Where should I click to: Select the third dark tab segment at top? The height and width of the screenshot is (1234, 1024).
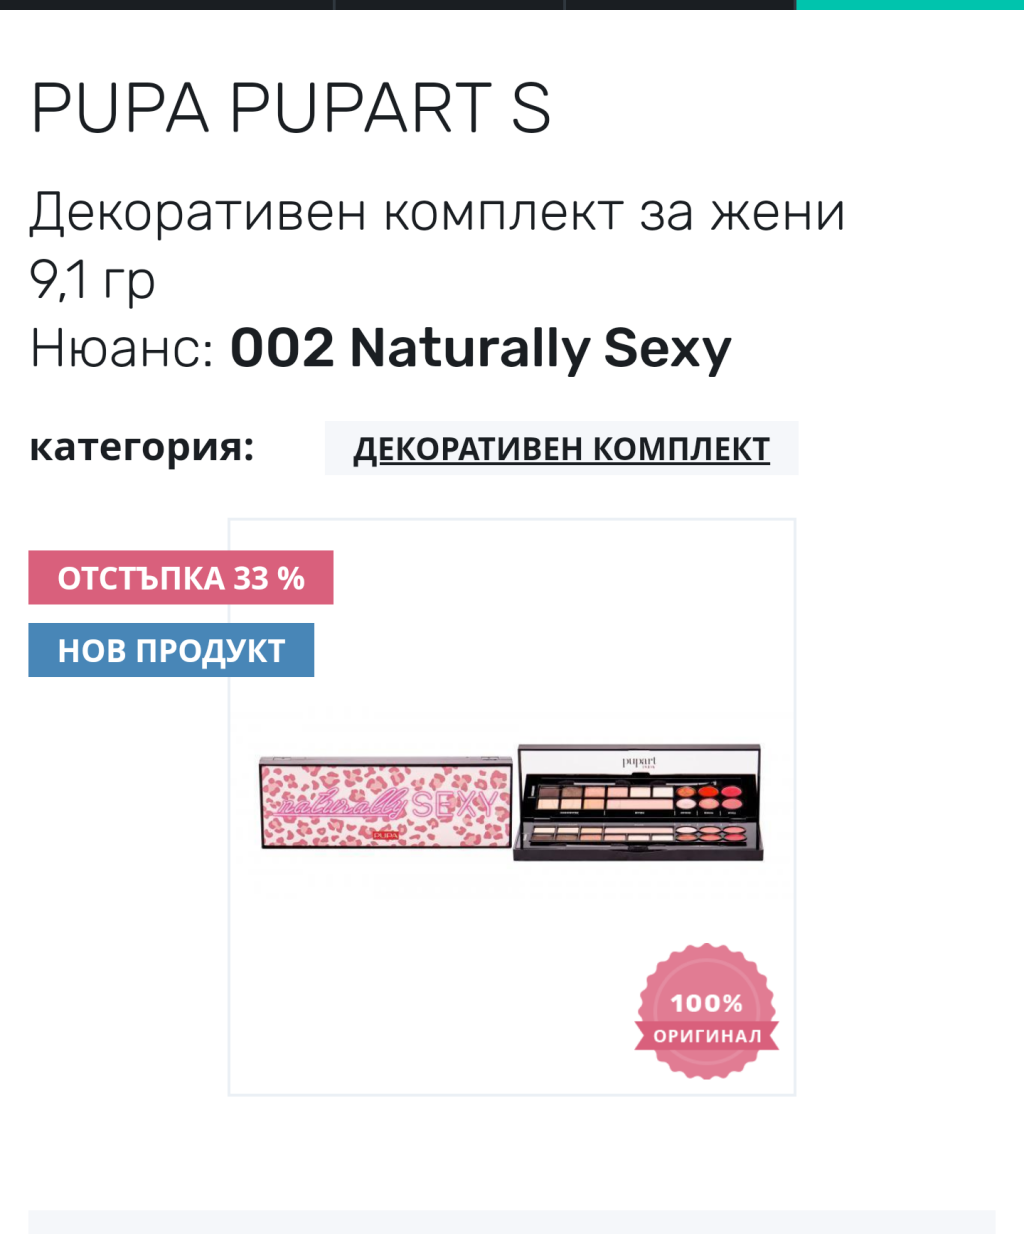(x=681, y=5)
